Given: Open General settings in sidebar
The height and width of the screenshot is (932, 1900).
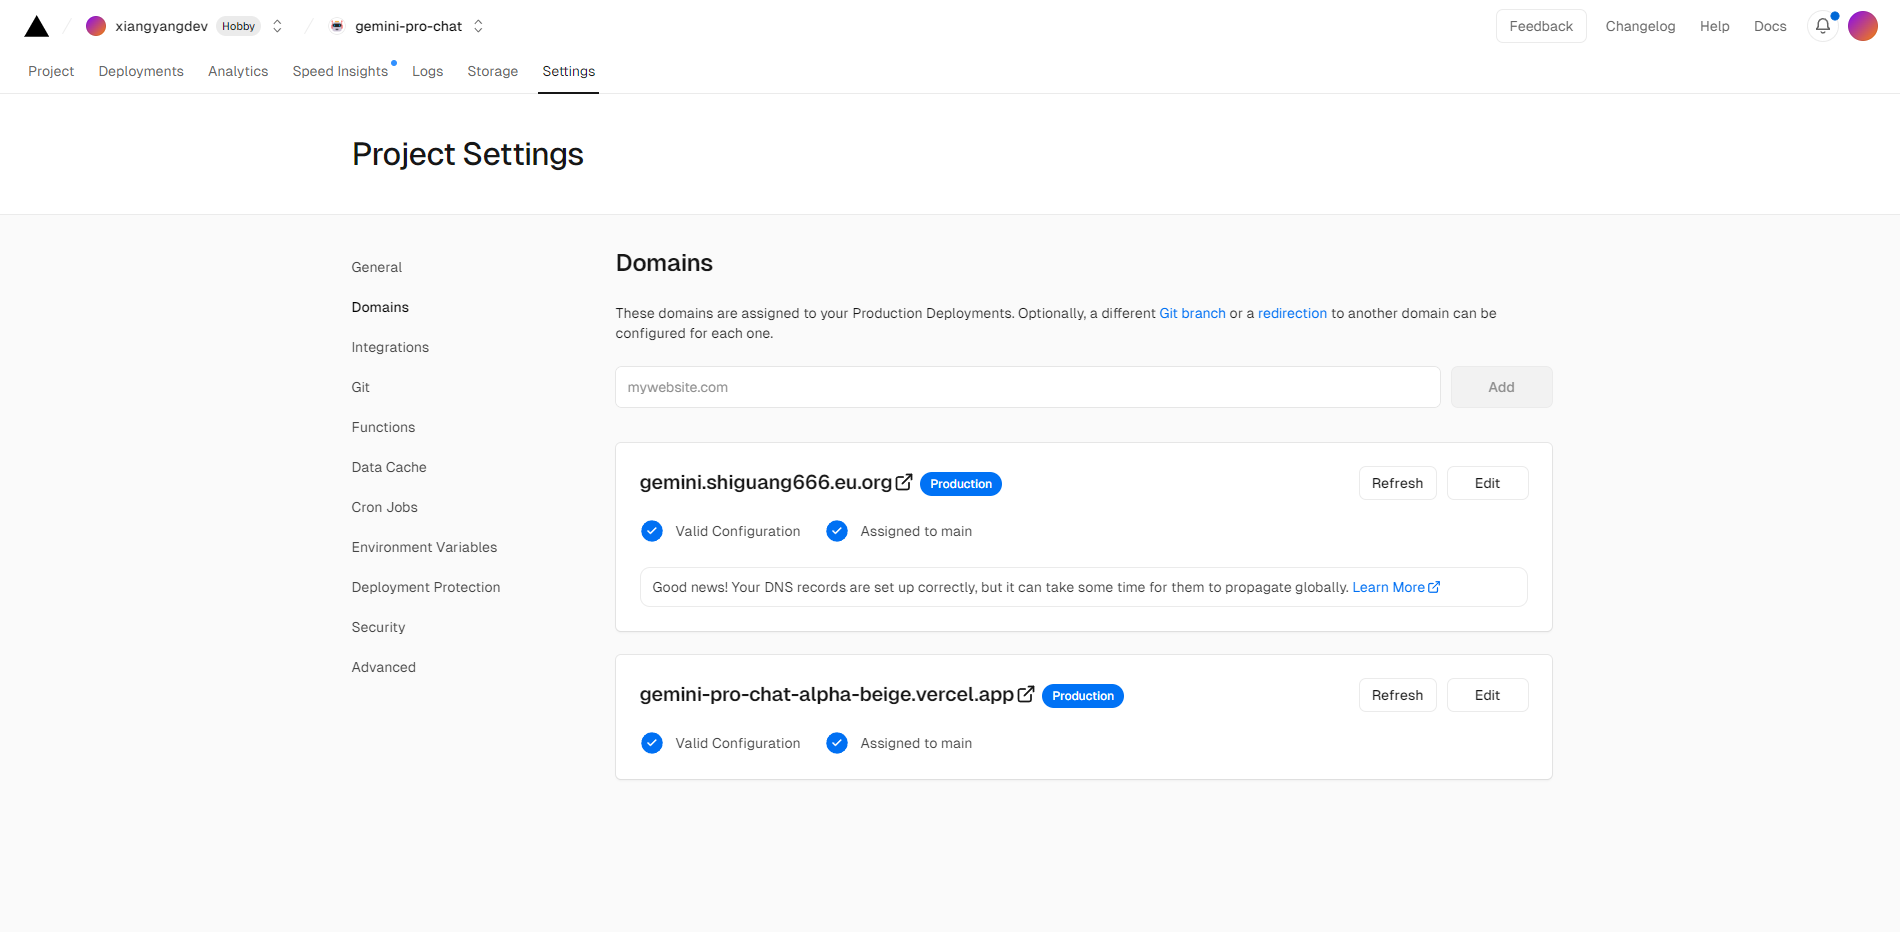Looking at the screenshot, I should (x=377, y=267).
